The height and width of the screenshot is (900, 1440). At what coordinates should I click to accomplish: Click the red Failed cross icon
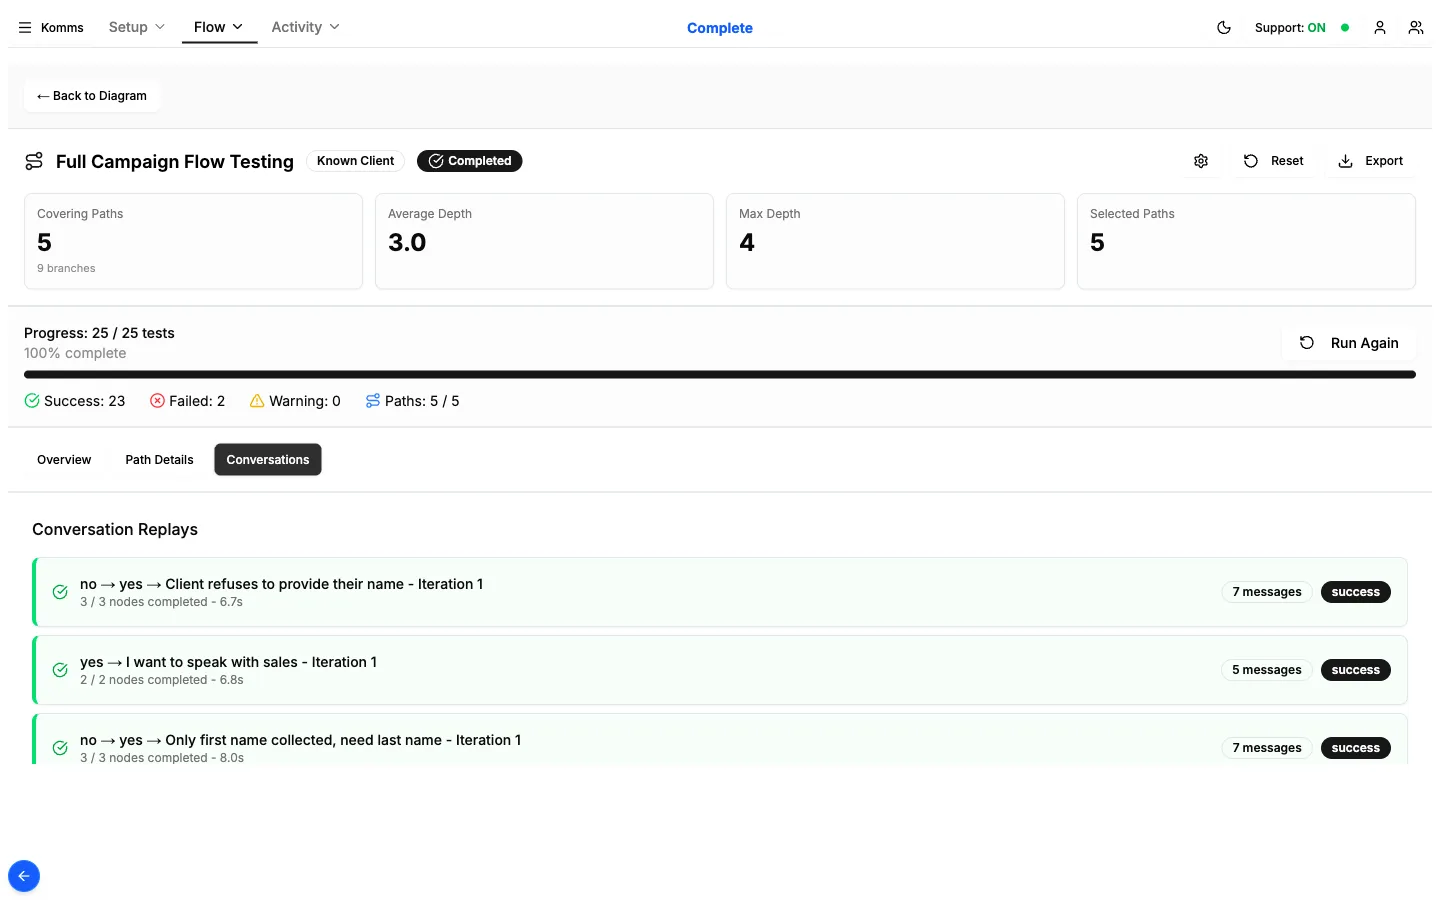[157, 401]
